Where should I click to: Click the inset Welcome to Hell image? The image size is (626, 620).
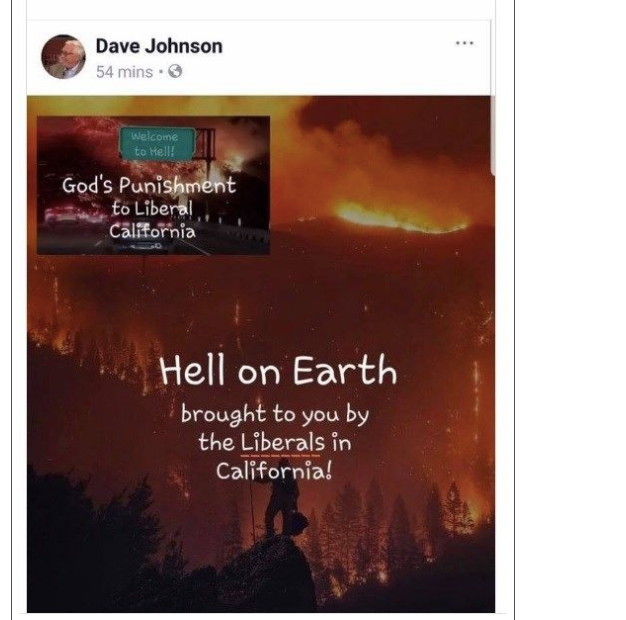pyautogui.click(x=153, y=185)
